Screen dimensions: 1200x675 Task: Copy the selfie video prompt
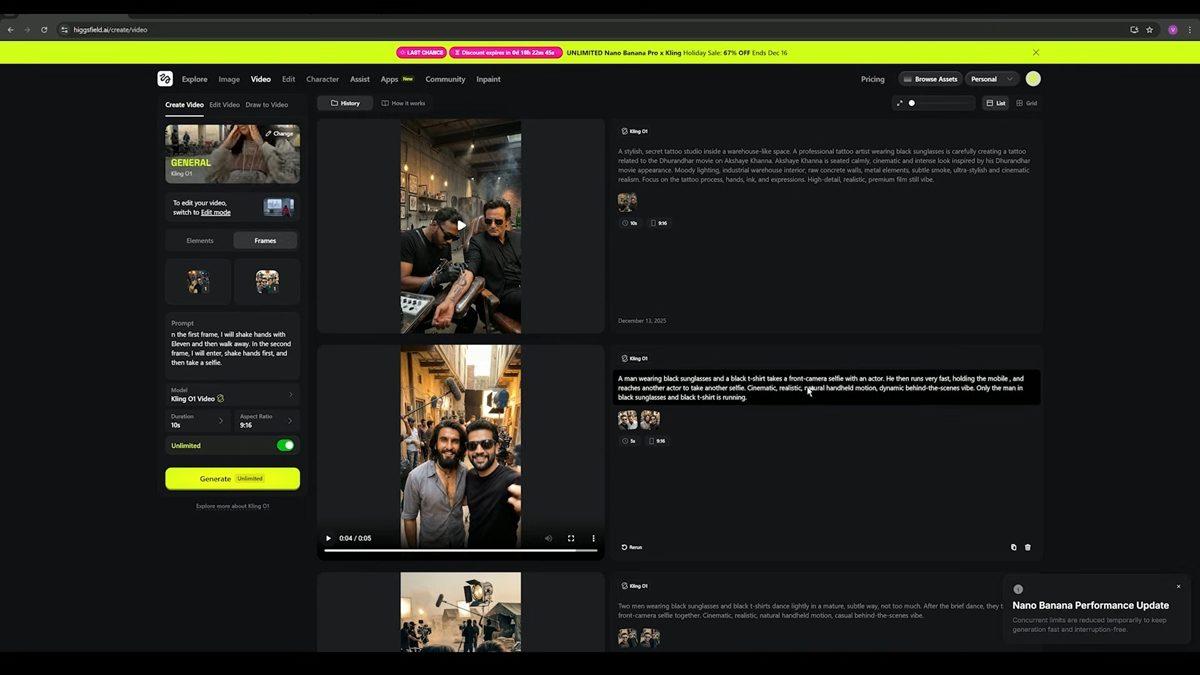point(1013,547)
